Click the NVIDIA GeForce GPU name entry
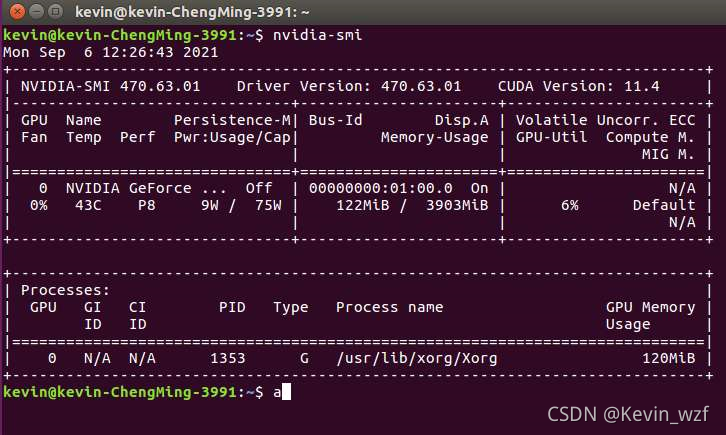 tap(146, 188)
